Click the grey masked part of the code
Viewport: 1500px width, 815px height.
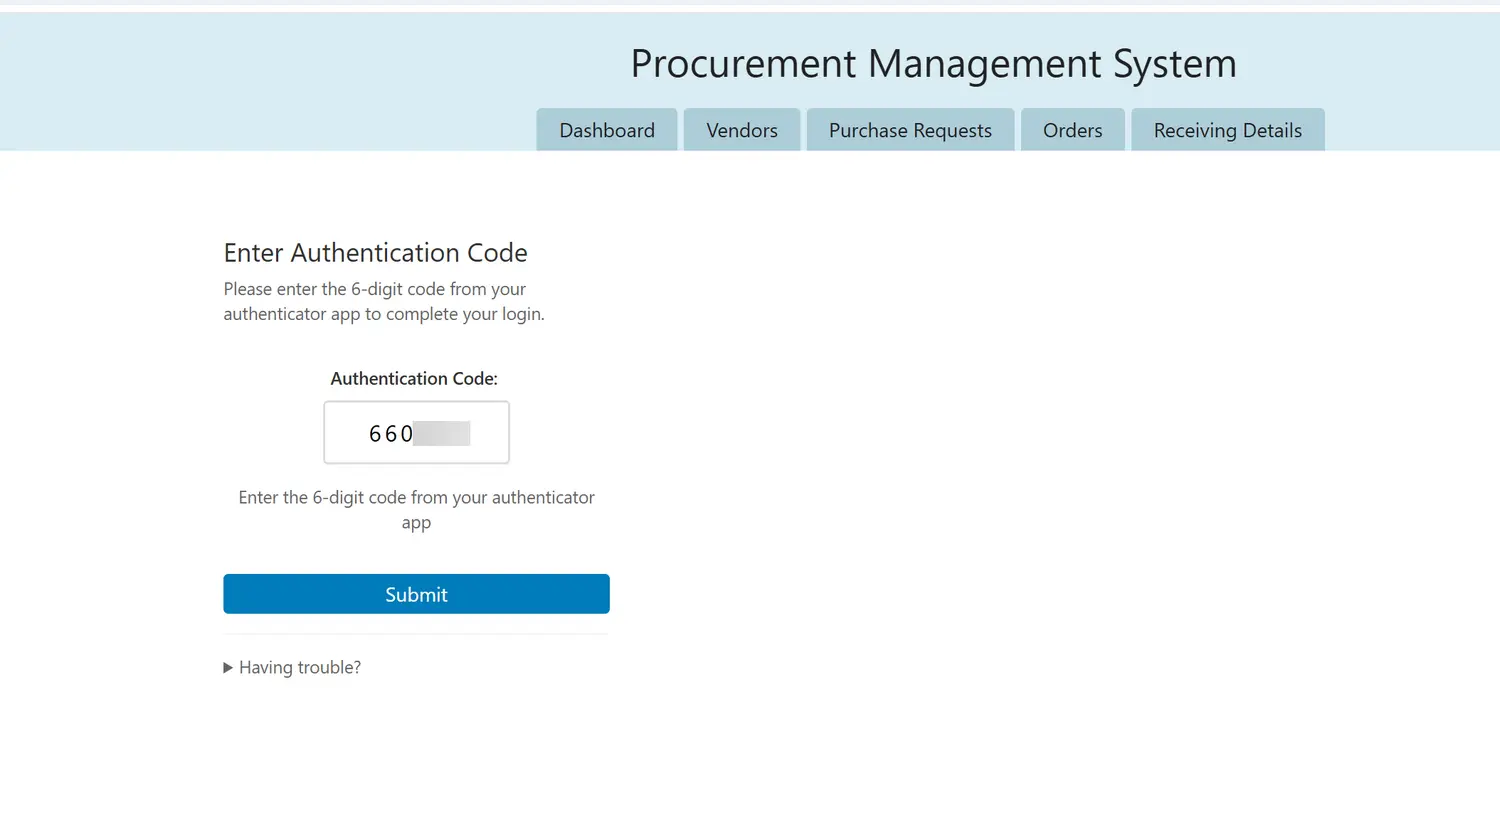click(x=441, y=434)
